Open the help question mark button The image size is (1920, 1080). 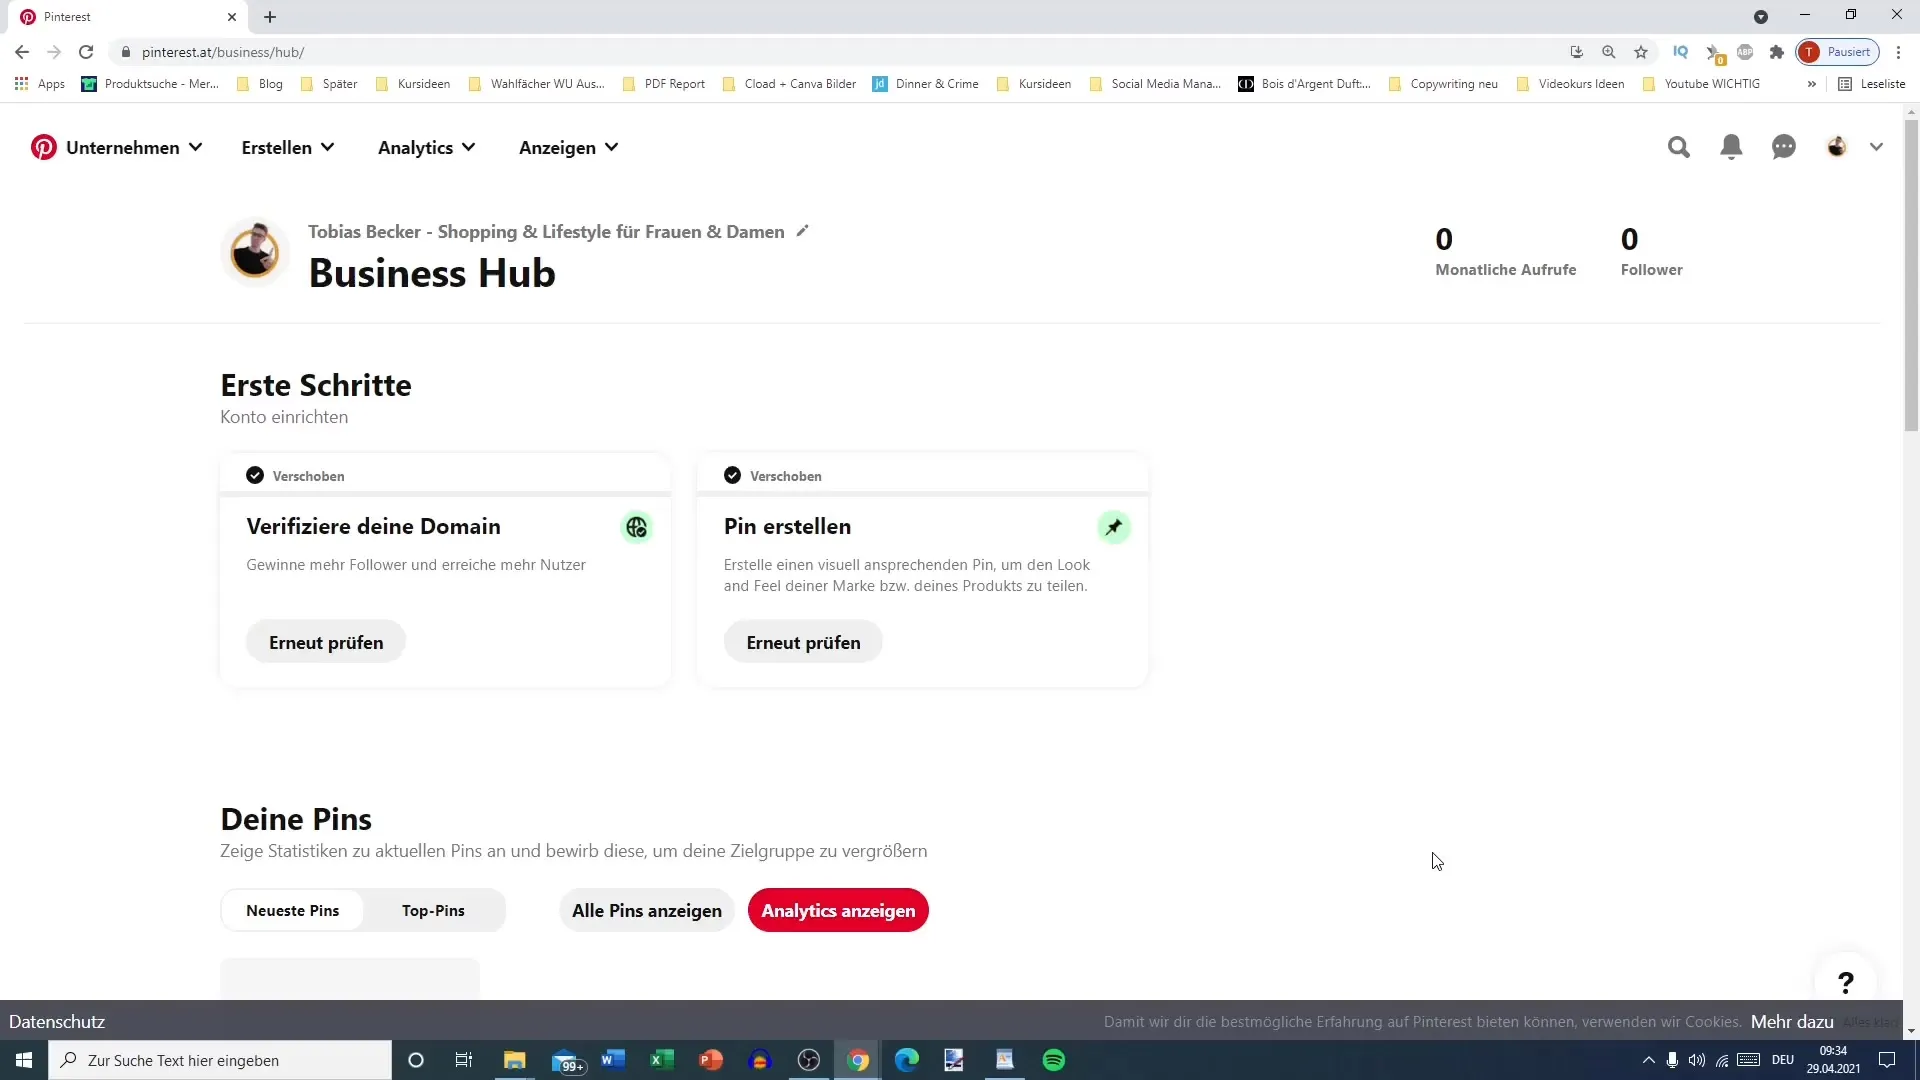coord(1846,983)
